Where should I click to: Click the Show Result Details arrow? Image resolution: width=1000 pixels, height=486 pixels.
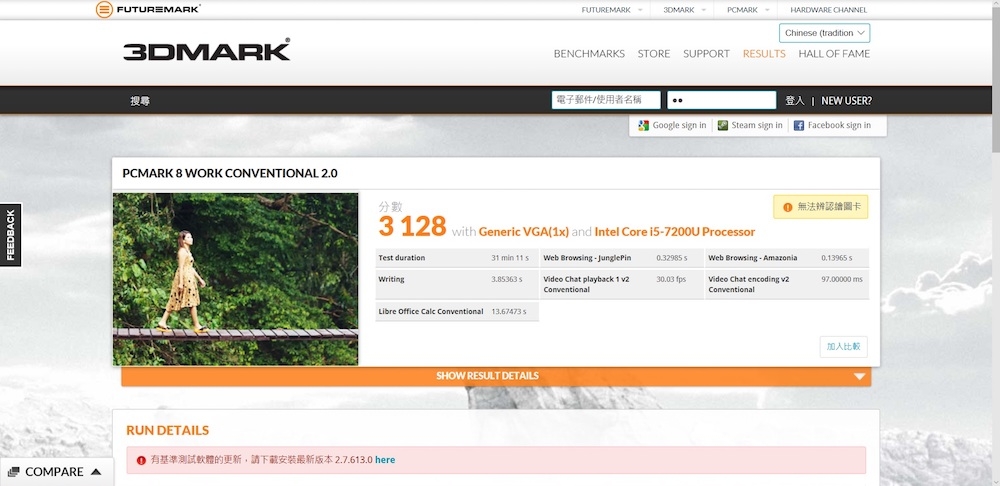[x=859, y=376]
